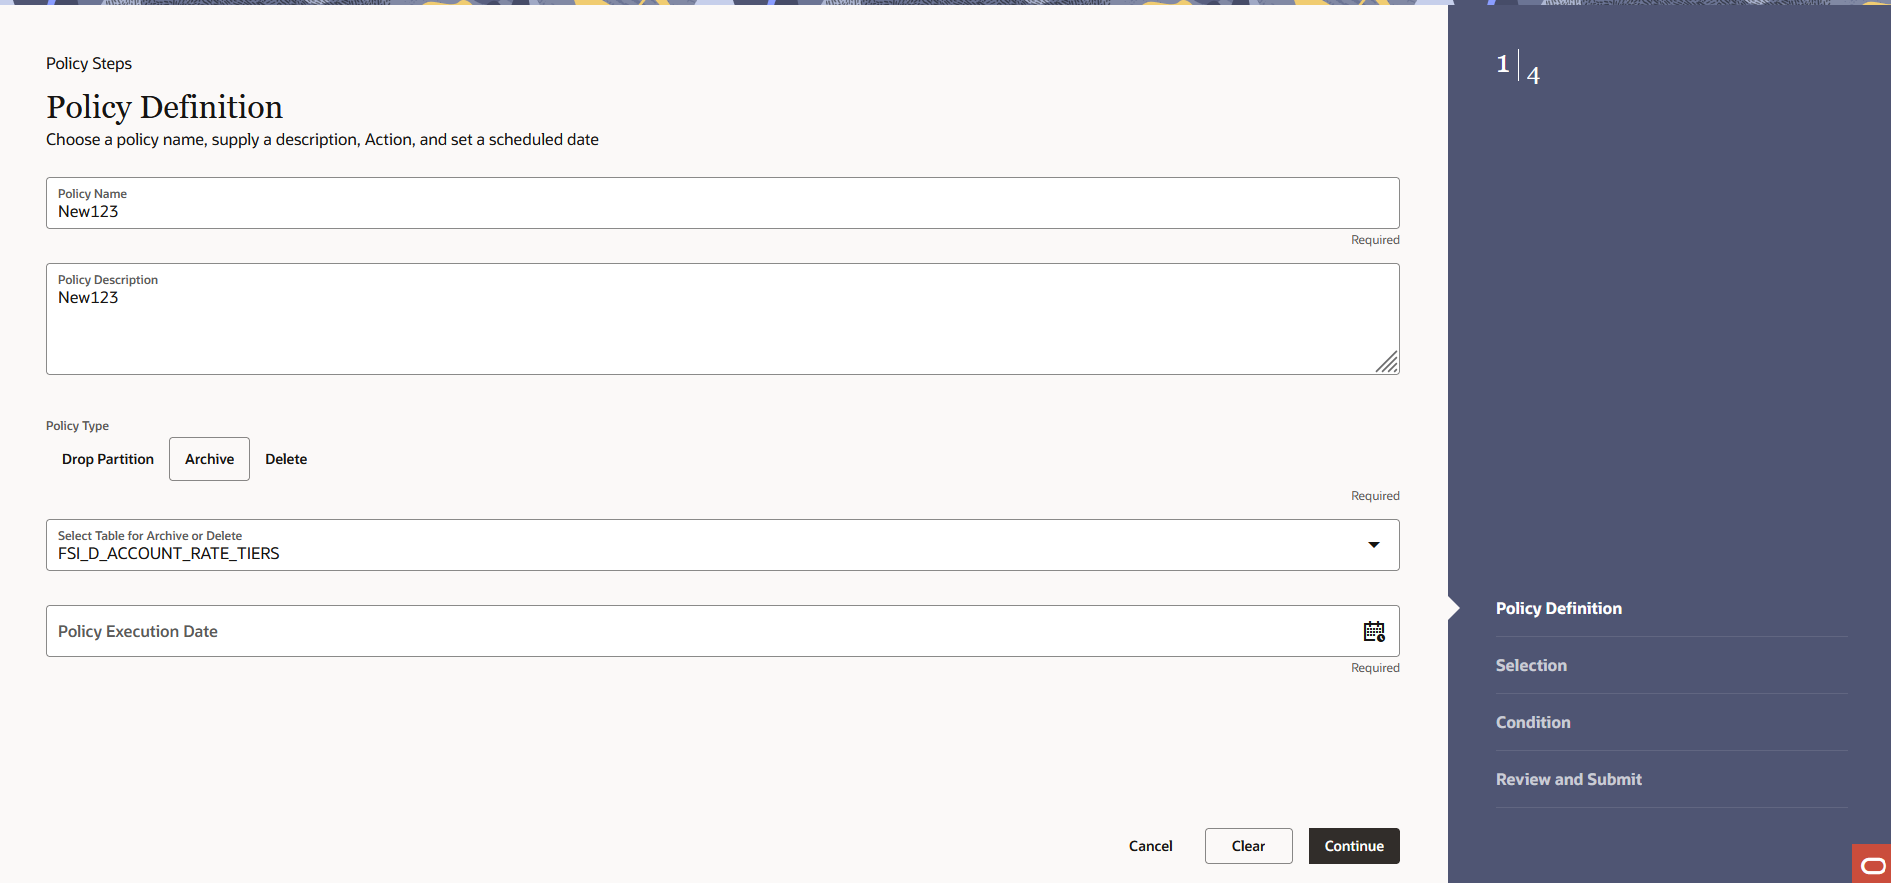Click FSI_D_ACCOUNT_RATE_TIERS selected table value
Viewport: 1891px width, 883px height.
(x=169, y=553)
